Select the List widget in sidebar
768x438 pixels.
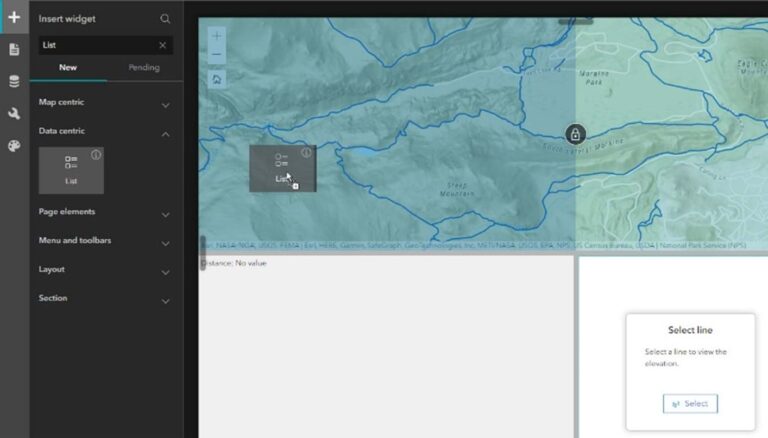click(x=71, y=170)
